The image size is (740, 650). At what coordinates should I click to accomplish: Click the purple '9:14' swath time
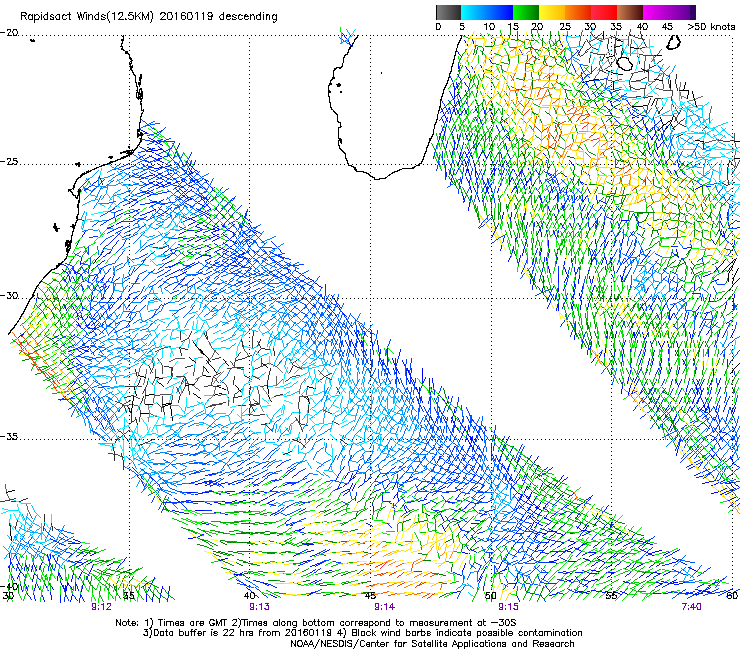385,606
